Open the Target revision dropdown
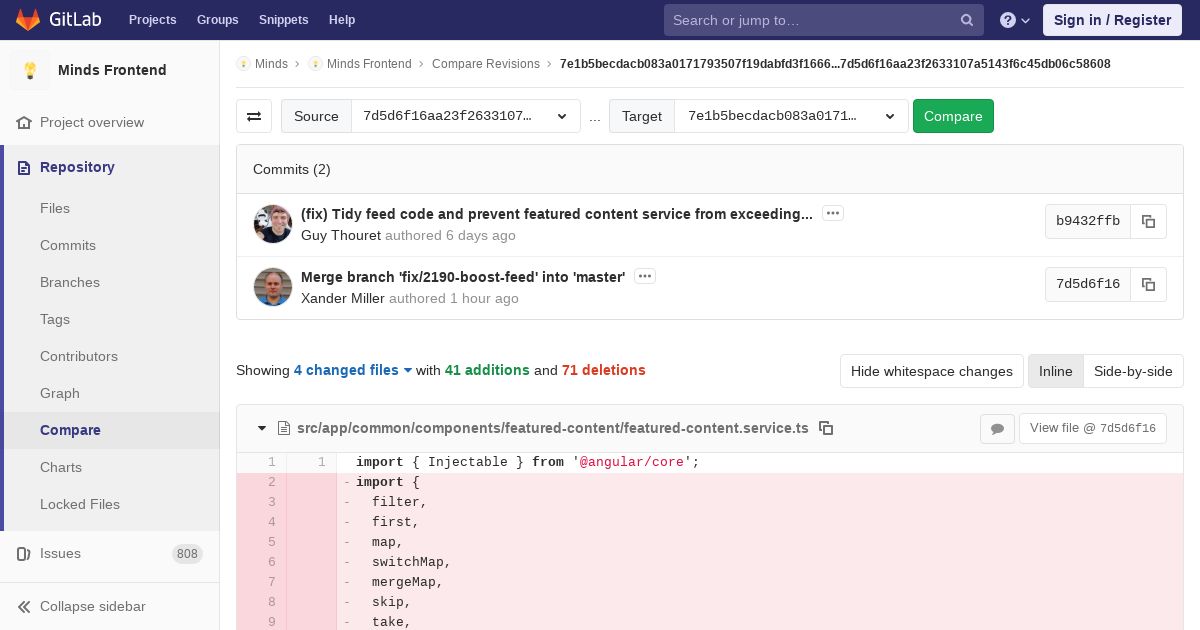 point(790,116)
